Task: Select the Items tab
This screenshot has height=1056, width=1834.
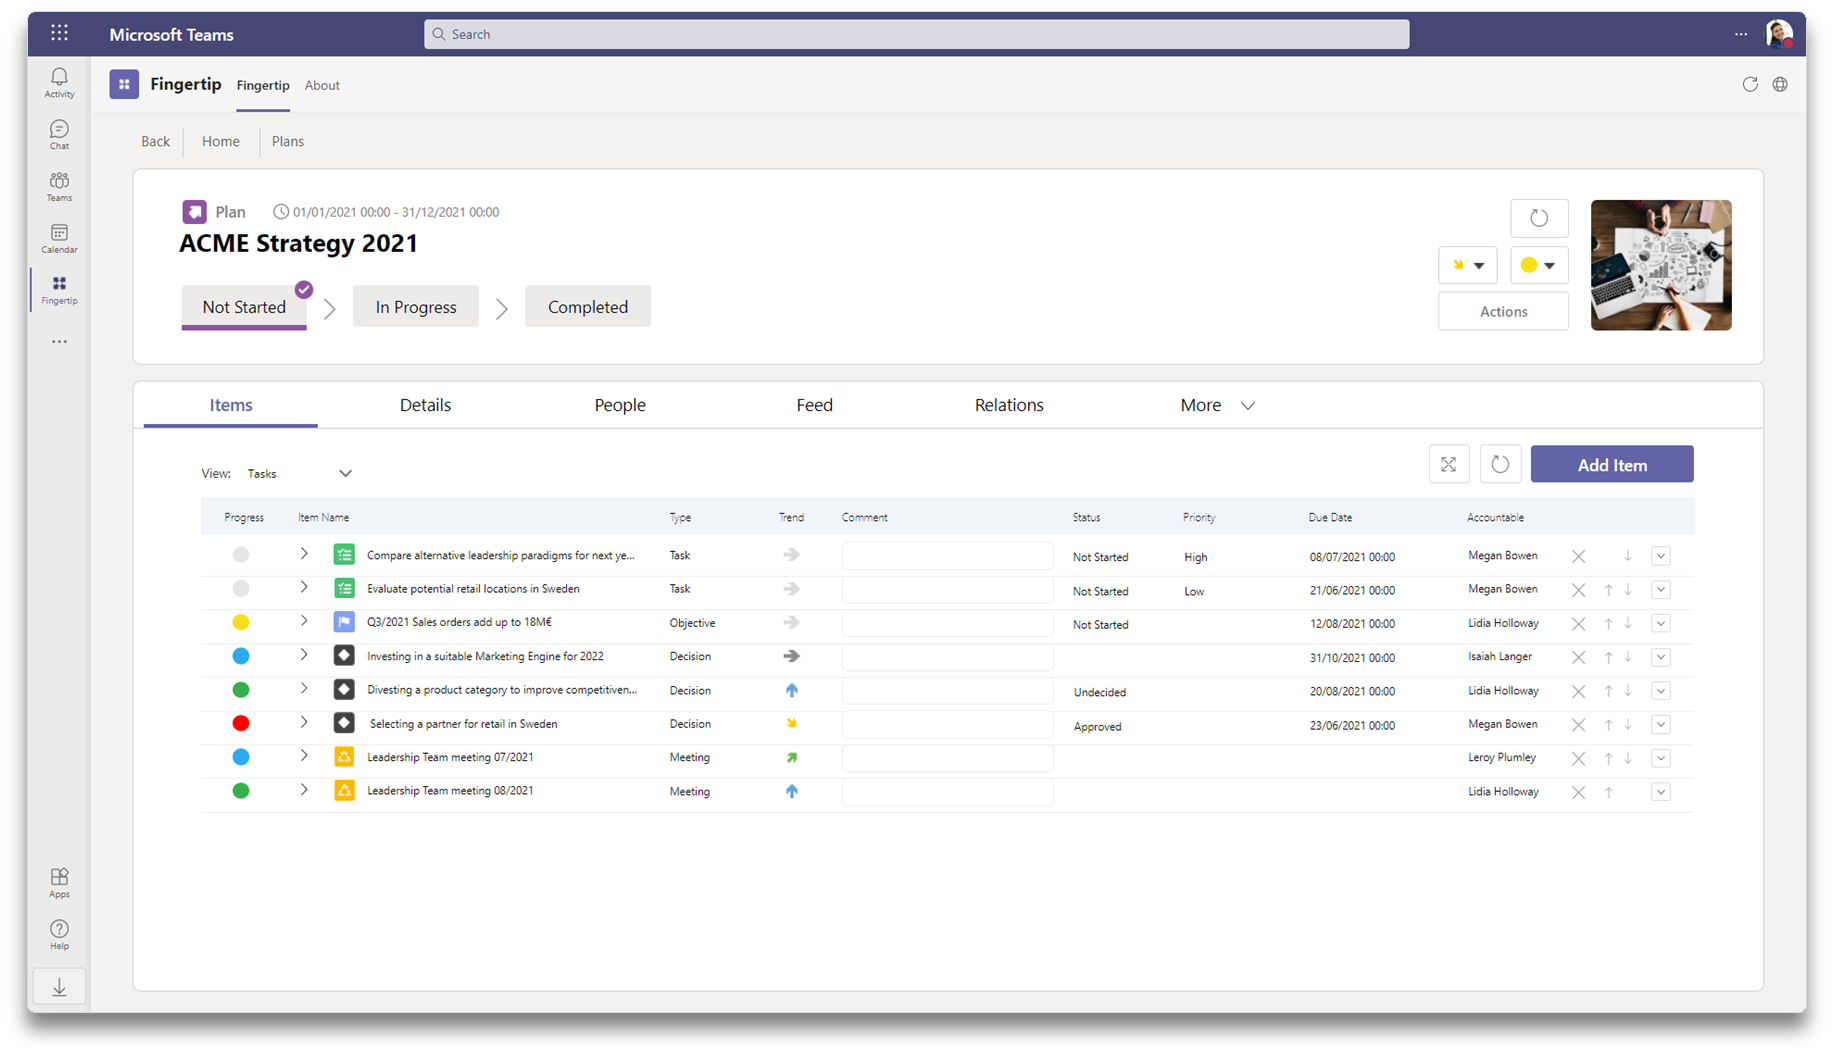Action: pos(231,405)
